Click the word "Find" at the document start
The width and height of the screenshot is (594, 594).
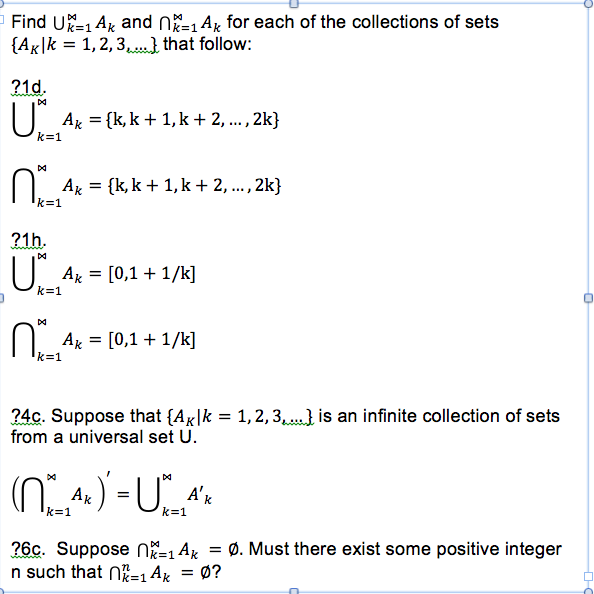pos(28,22)
